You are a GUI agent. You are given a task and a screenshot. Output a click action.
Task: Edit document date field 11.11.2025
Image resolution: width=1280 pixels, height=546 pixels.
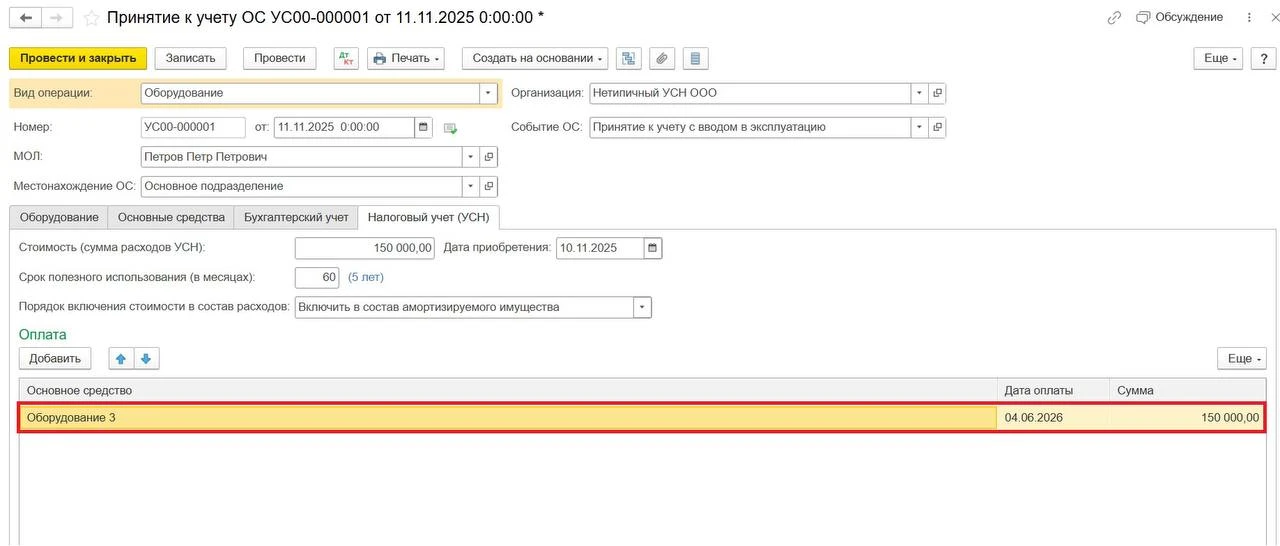point(344,127)
